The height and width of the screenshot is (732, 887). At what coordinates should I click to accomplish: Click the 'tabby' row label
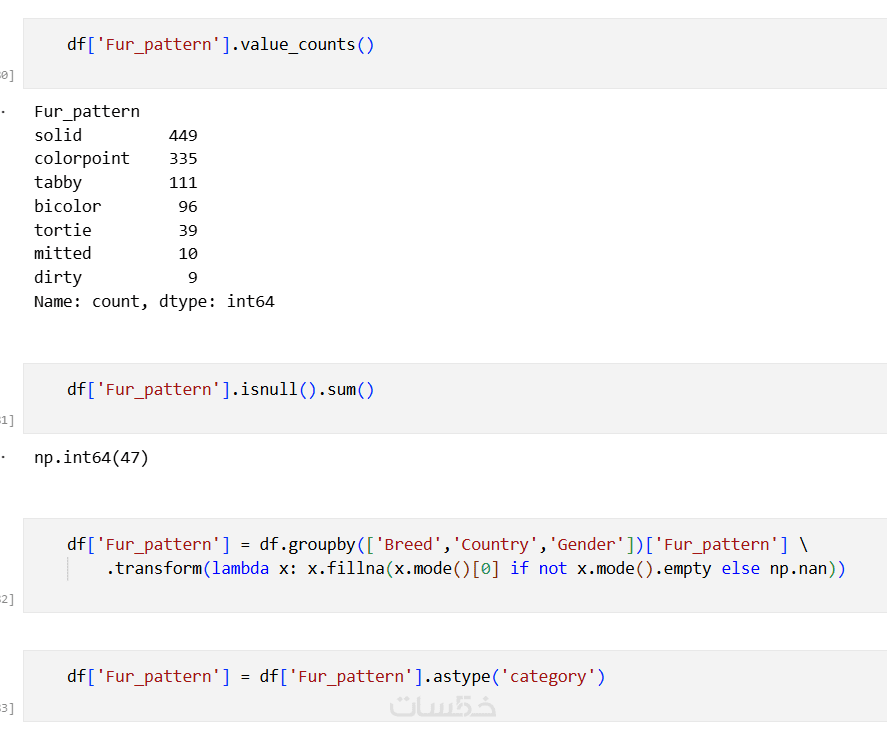(58, 183)
